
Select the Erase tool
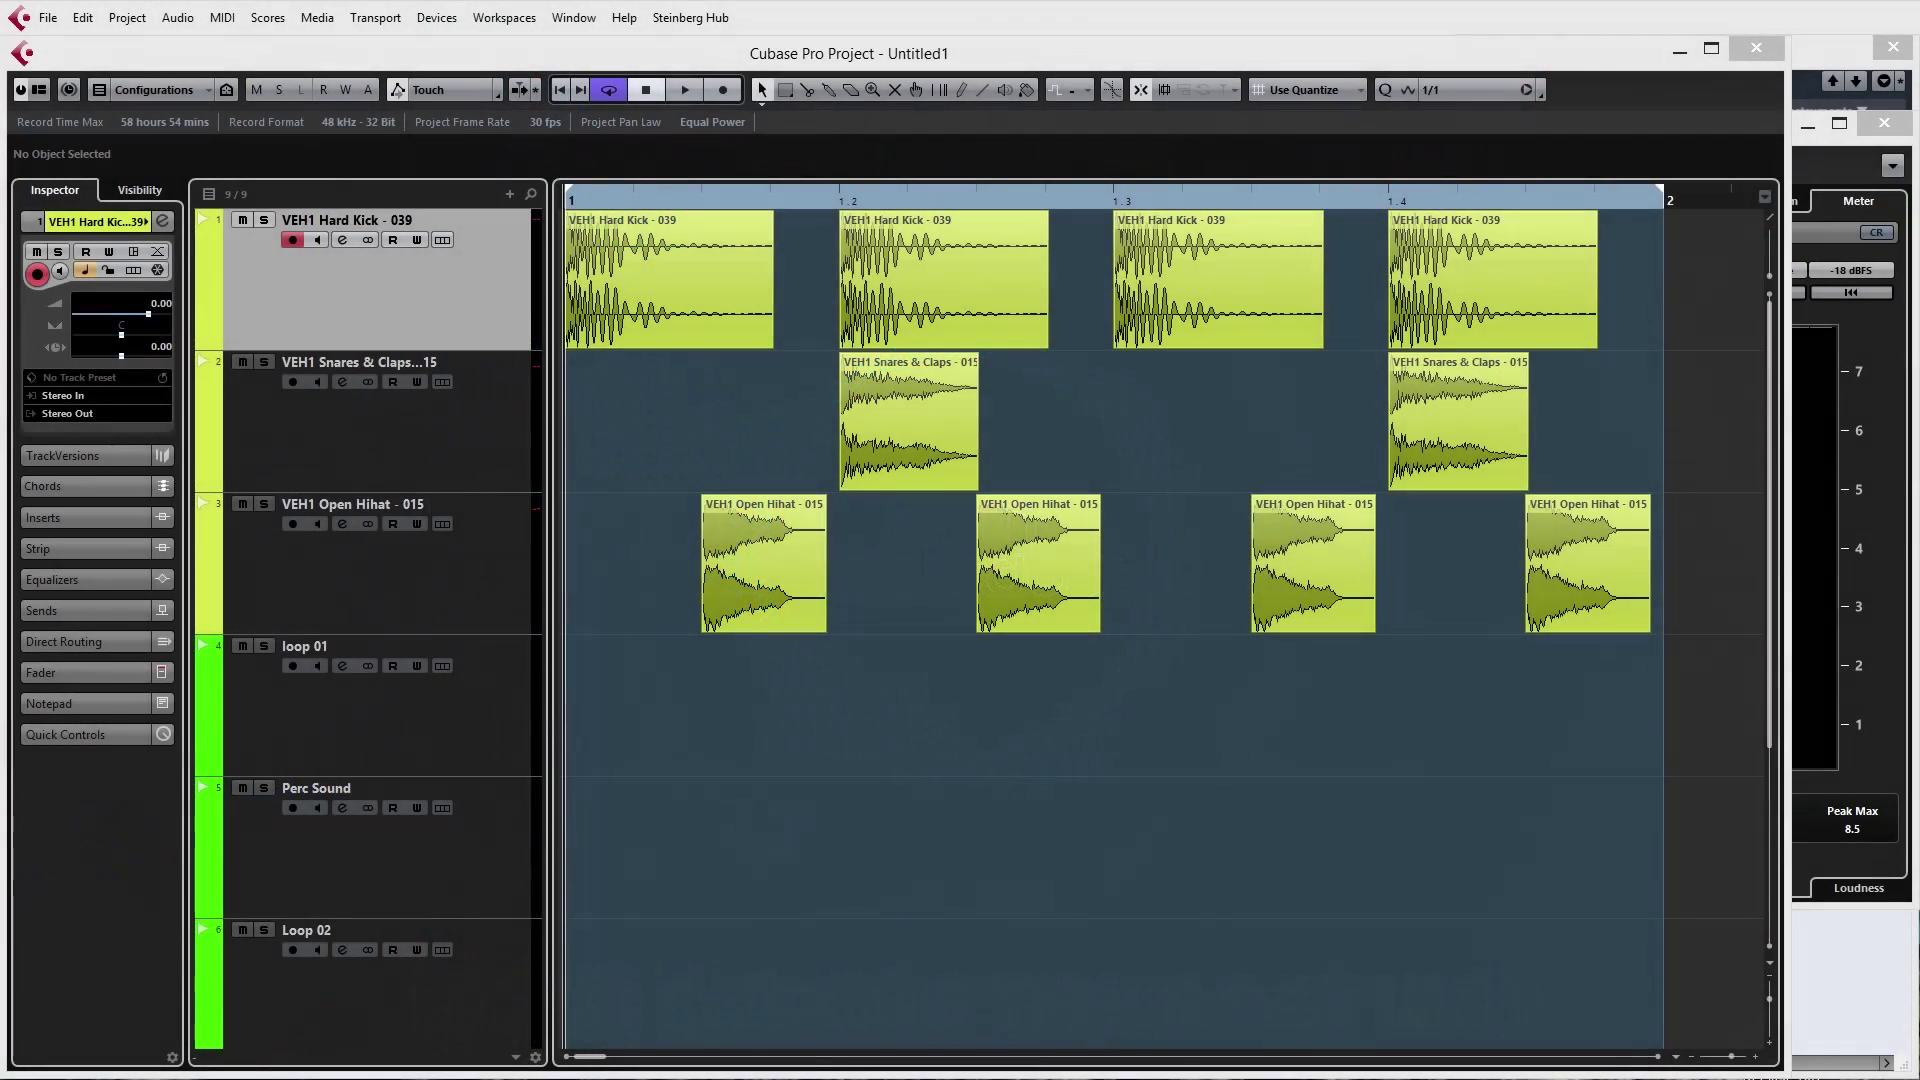click(851, 90)
